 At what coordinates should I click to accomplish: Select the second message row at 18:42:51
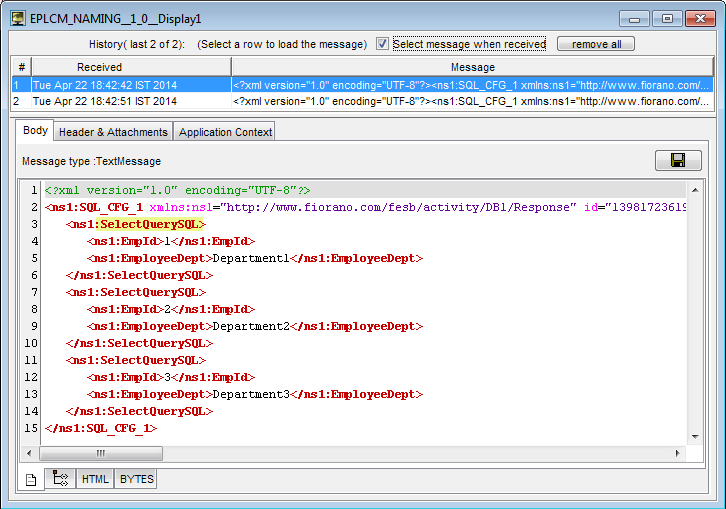tap(130, 101)
